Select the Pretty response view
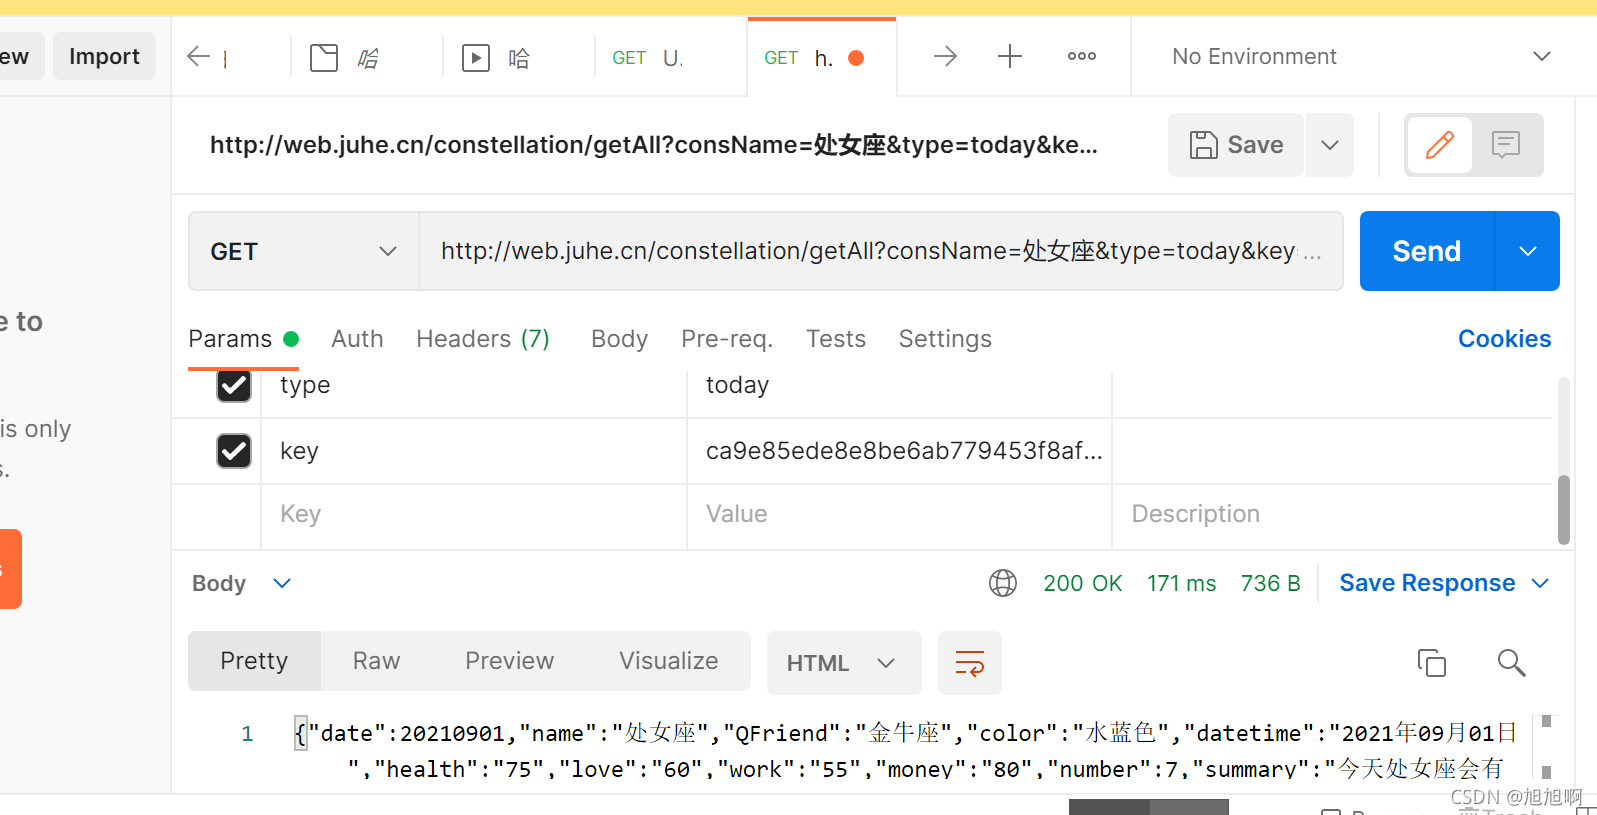 click(254, 661)
